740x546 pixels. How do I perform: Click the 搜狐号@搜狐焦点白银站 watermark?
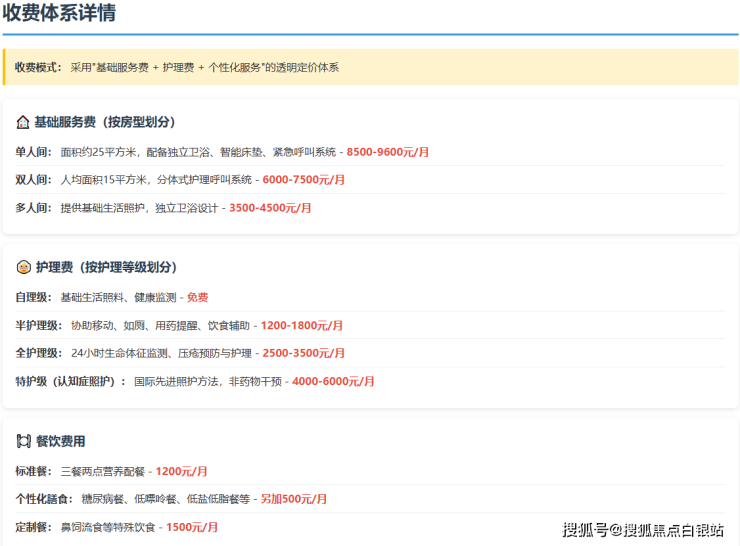pos(646,529)
